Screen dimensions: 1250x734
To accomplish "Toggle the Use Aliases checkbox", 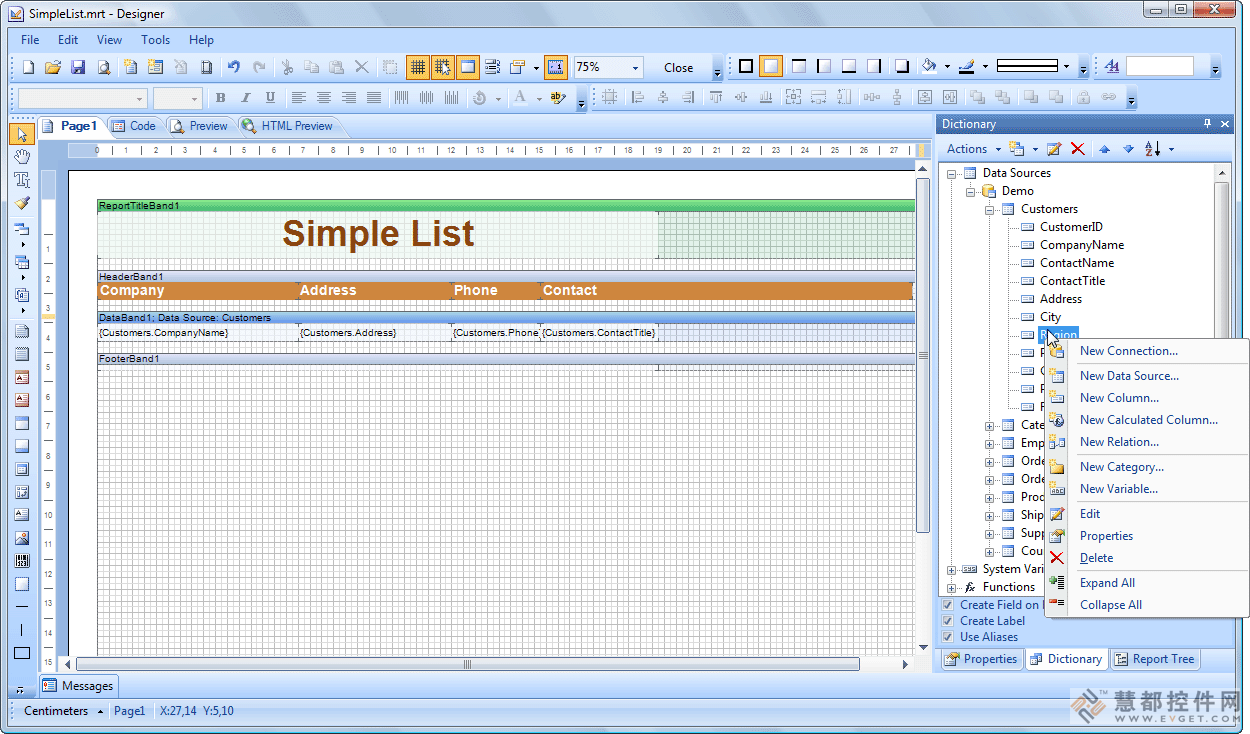I will (948, 637).
